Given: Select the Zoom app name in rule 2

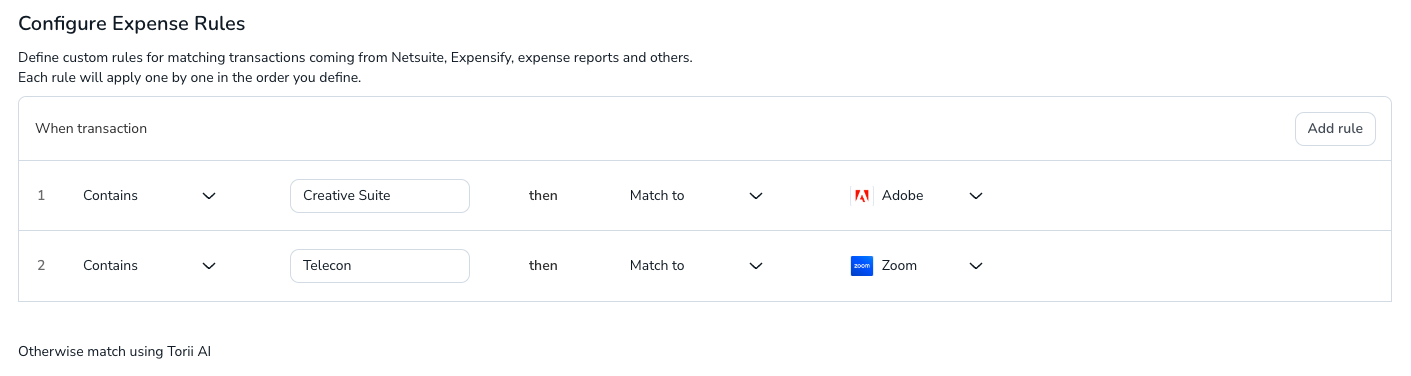Looking at the screenshot, I should (899, 266).
